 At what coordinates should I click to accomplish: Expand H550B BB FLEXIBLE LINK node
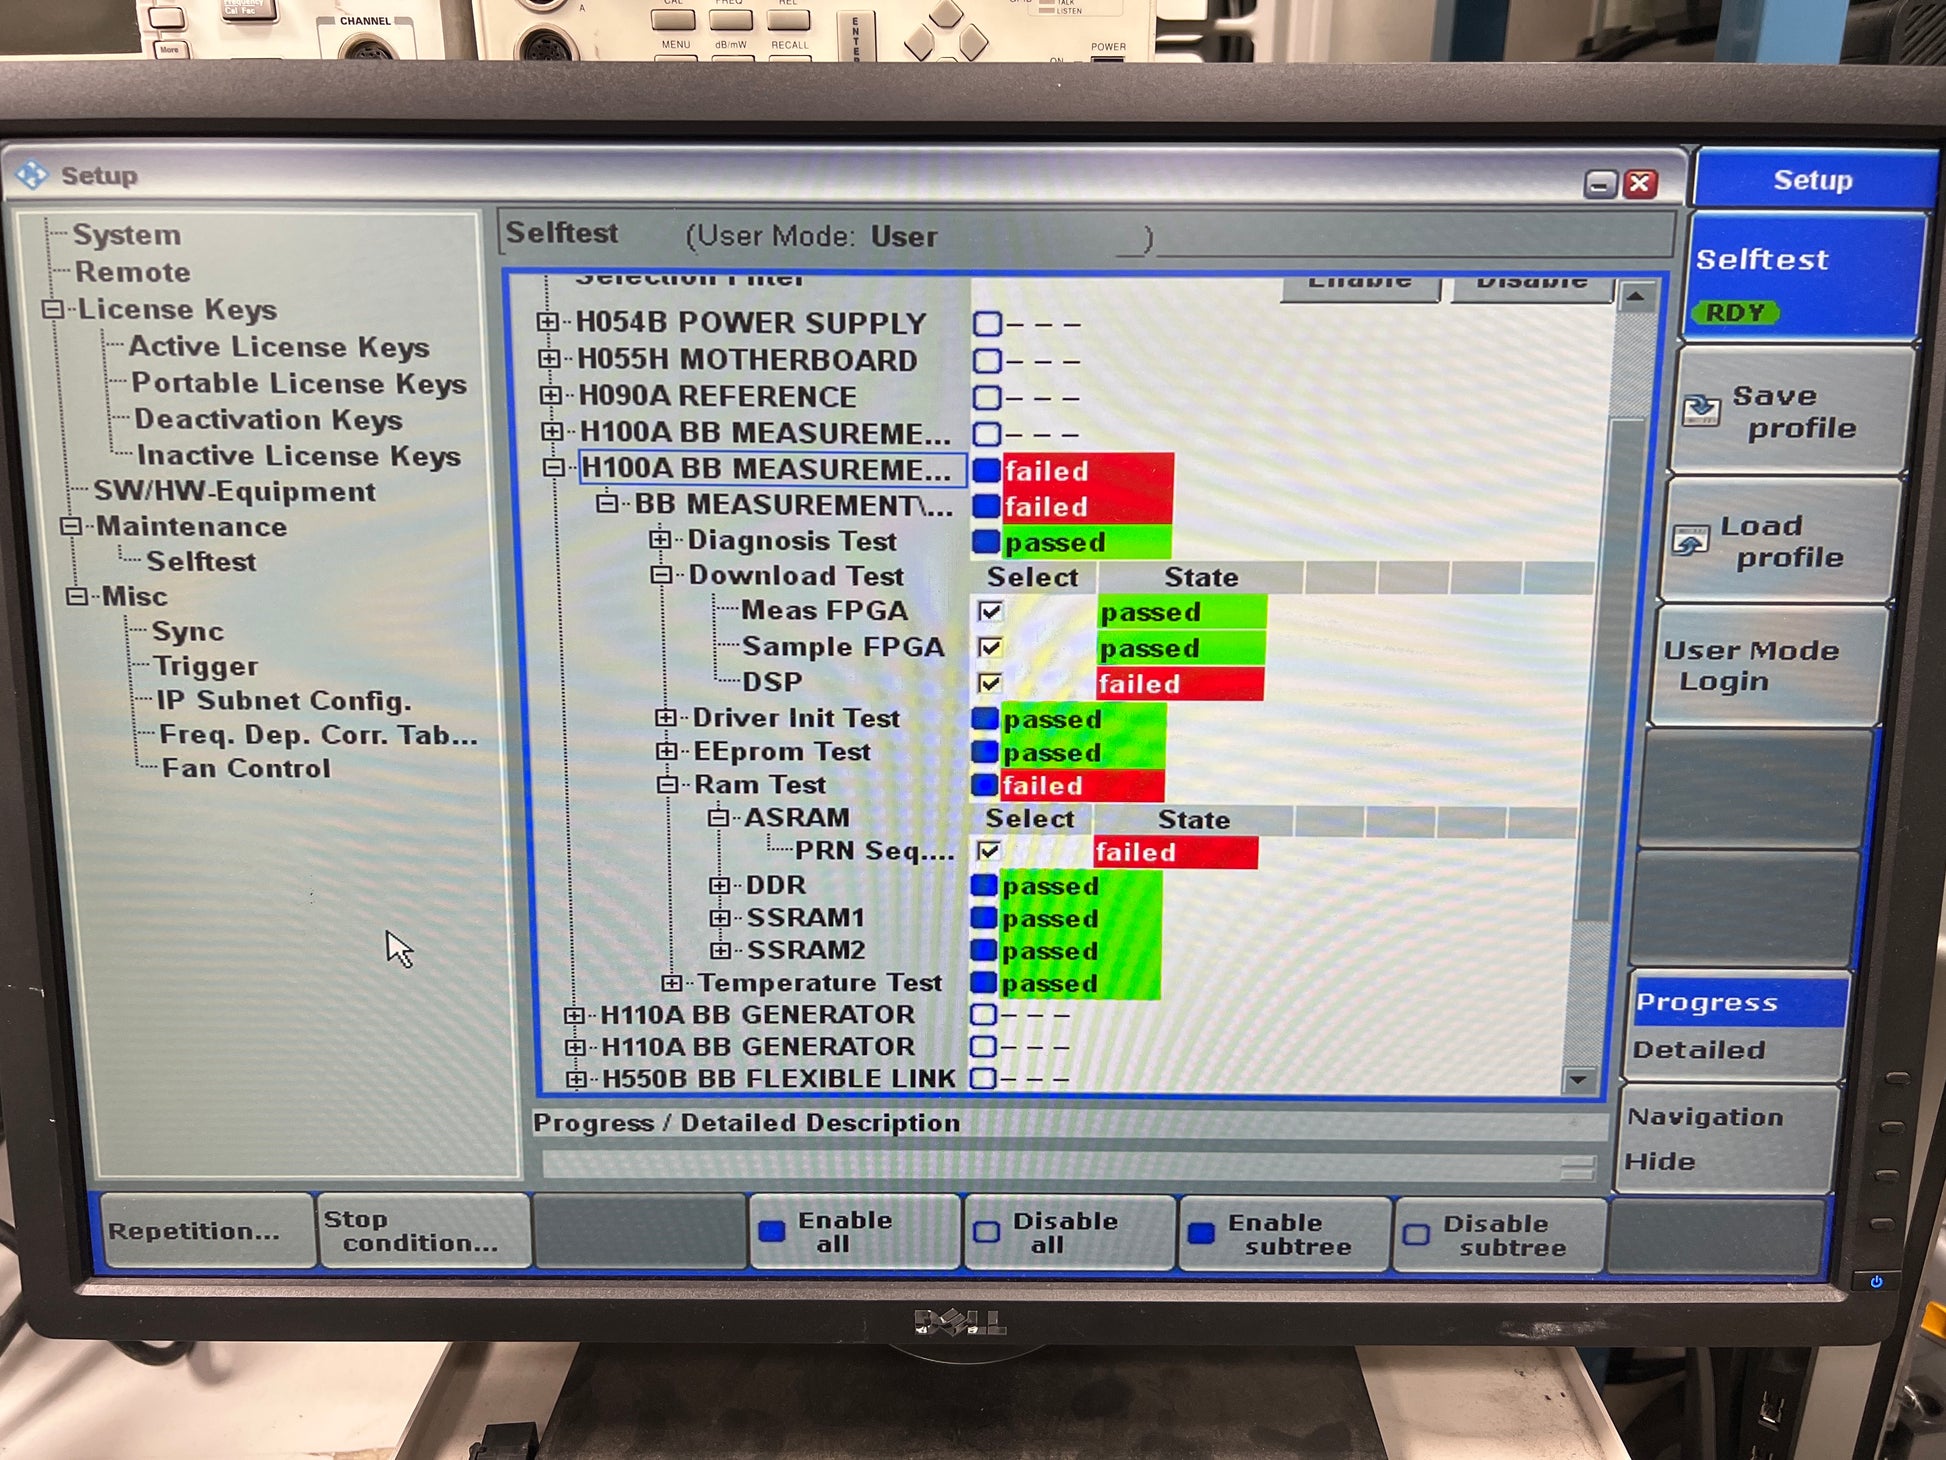pos(575,1079)
